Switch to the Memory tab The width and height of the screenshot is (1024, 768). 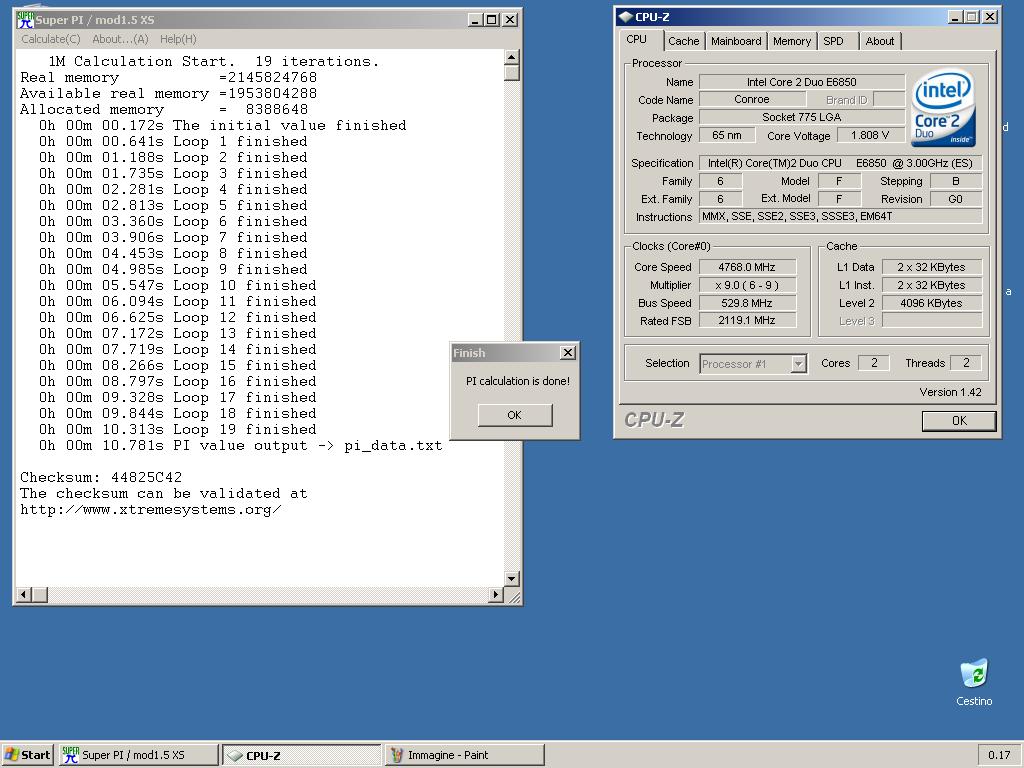792,41
